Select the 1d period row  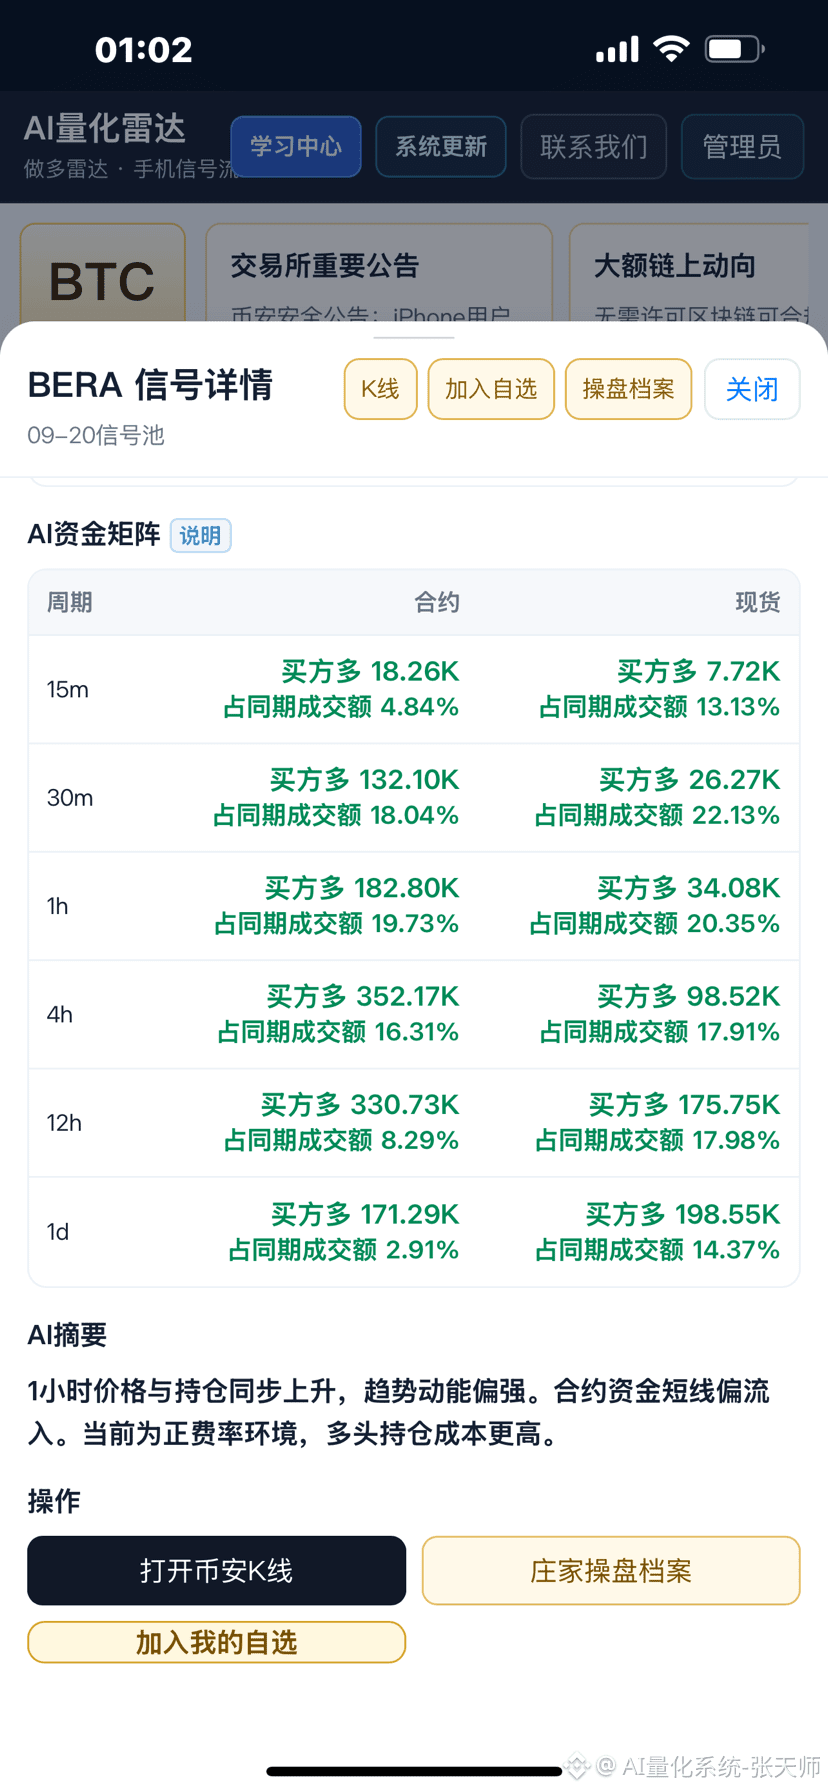414,1231
